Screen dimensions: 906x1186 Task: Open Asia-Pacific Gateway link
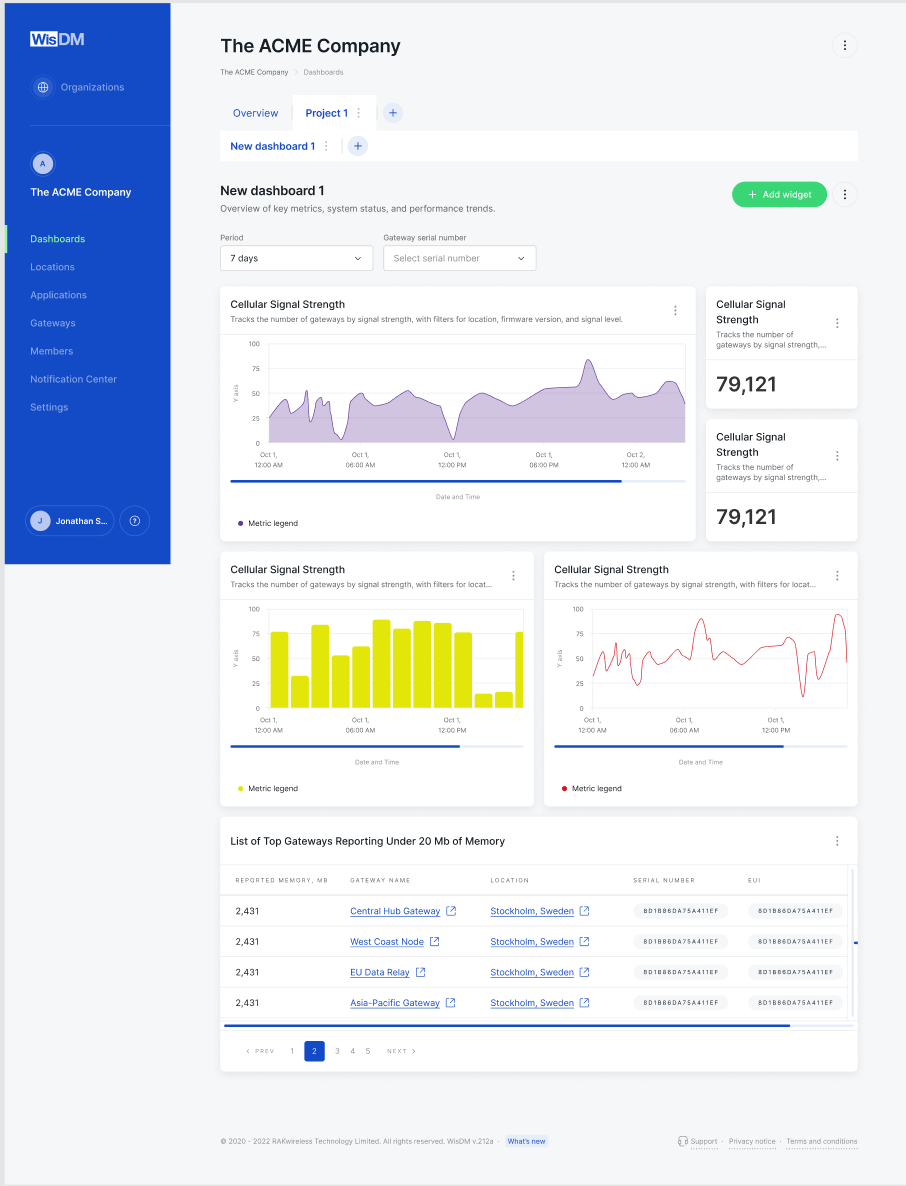click(395, 1002)
